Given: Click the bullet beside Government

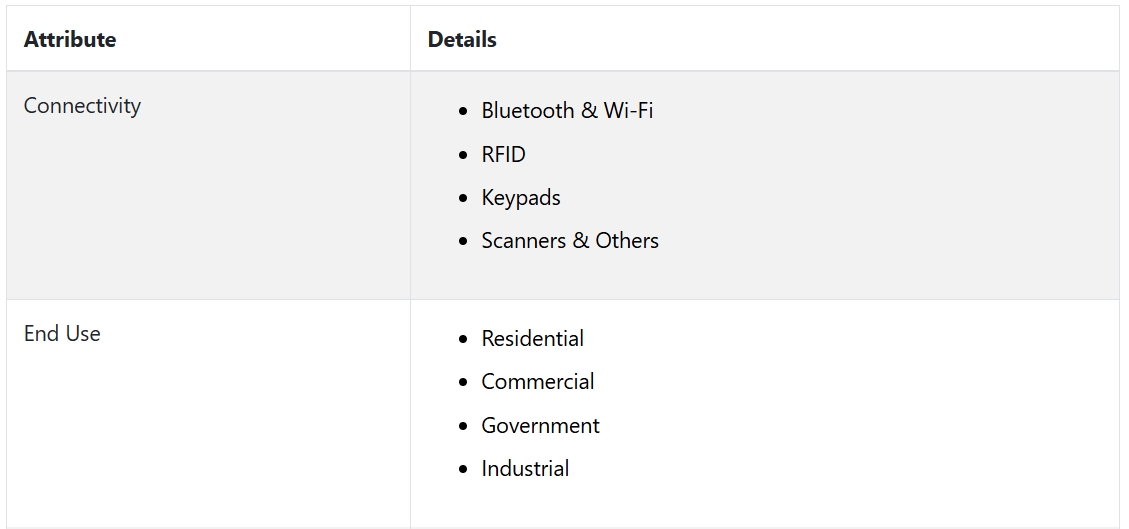Looking at the screenshot, I should coord(463,426).
